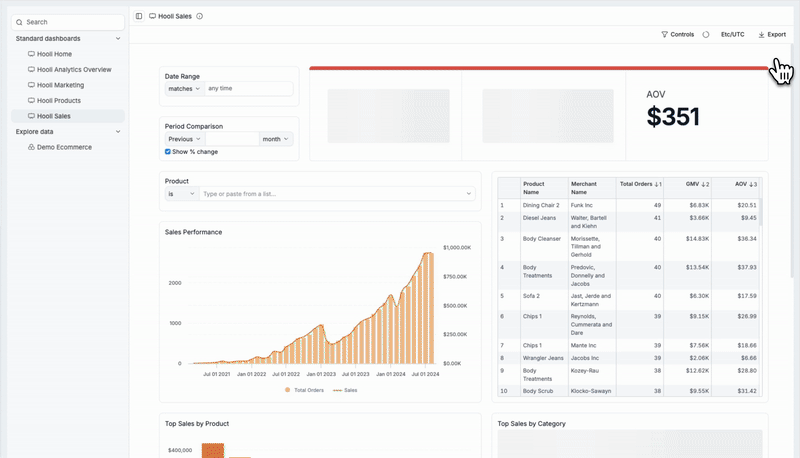Click the search magnifier icon in sidebar

point(20,21)
